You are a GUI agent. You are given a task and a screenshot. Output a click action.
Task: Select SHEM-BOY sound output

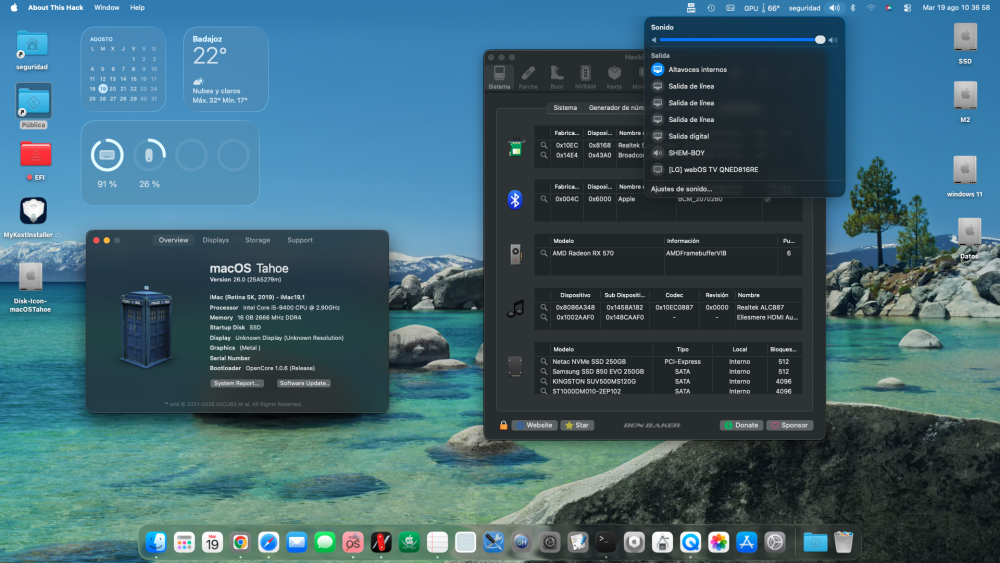pos(744,153)
